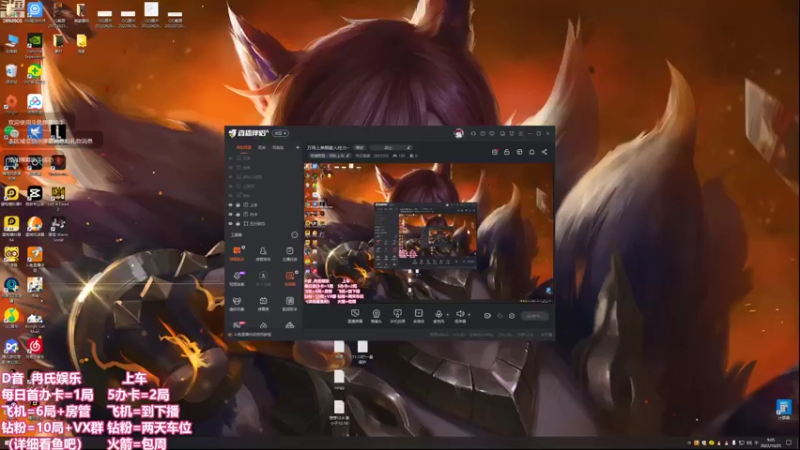This screenshot has height=450, width=800.
Task: Open the WeChat desktop shortcut
Action: (x=10, y=133)
